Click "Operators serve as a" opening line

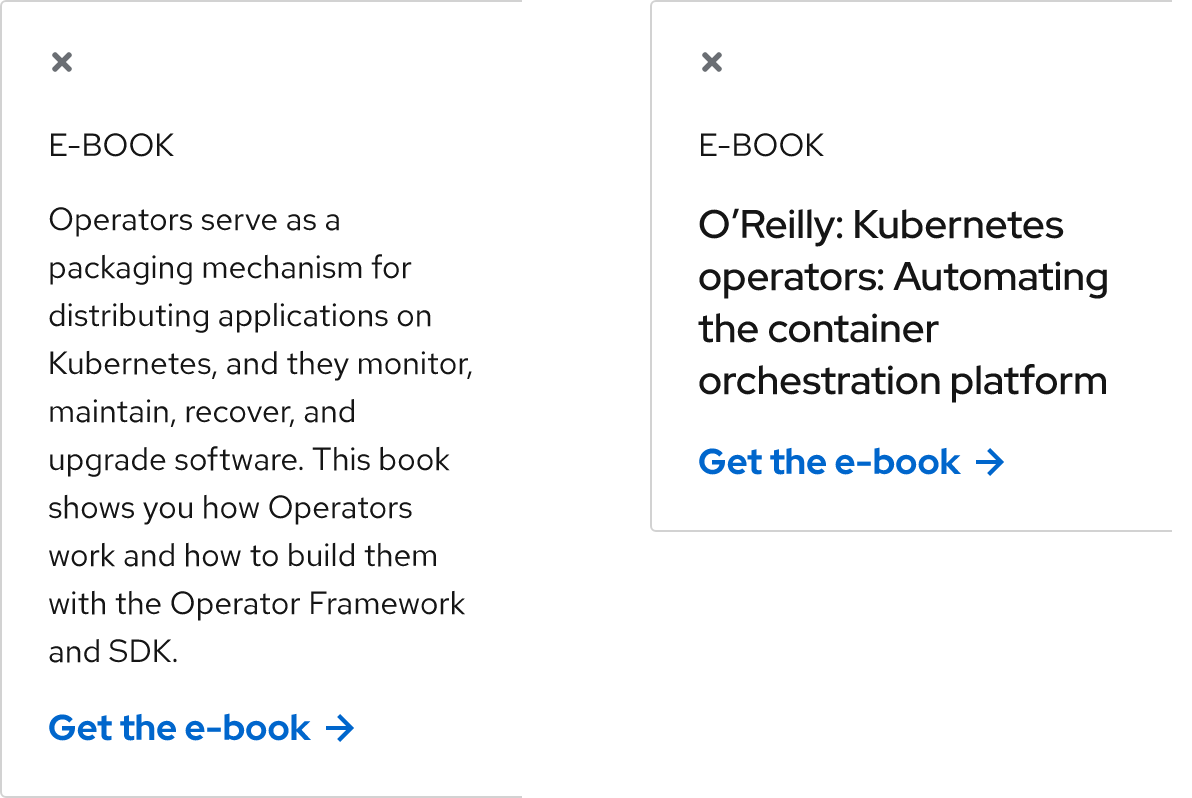click(194, 220)
